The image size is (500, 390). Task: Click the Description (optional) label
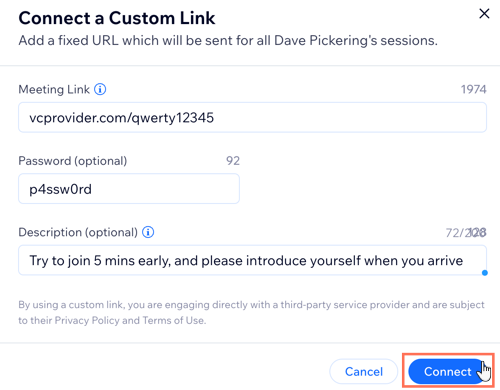point(78,232)
